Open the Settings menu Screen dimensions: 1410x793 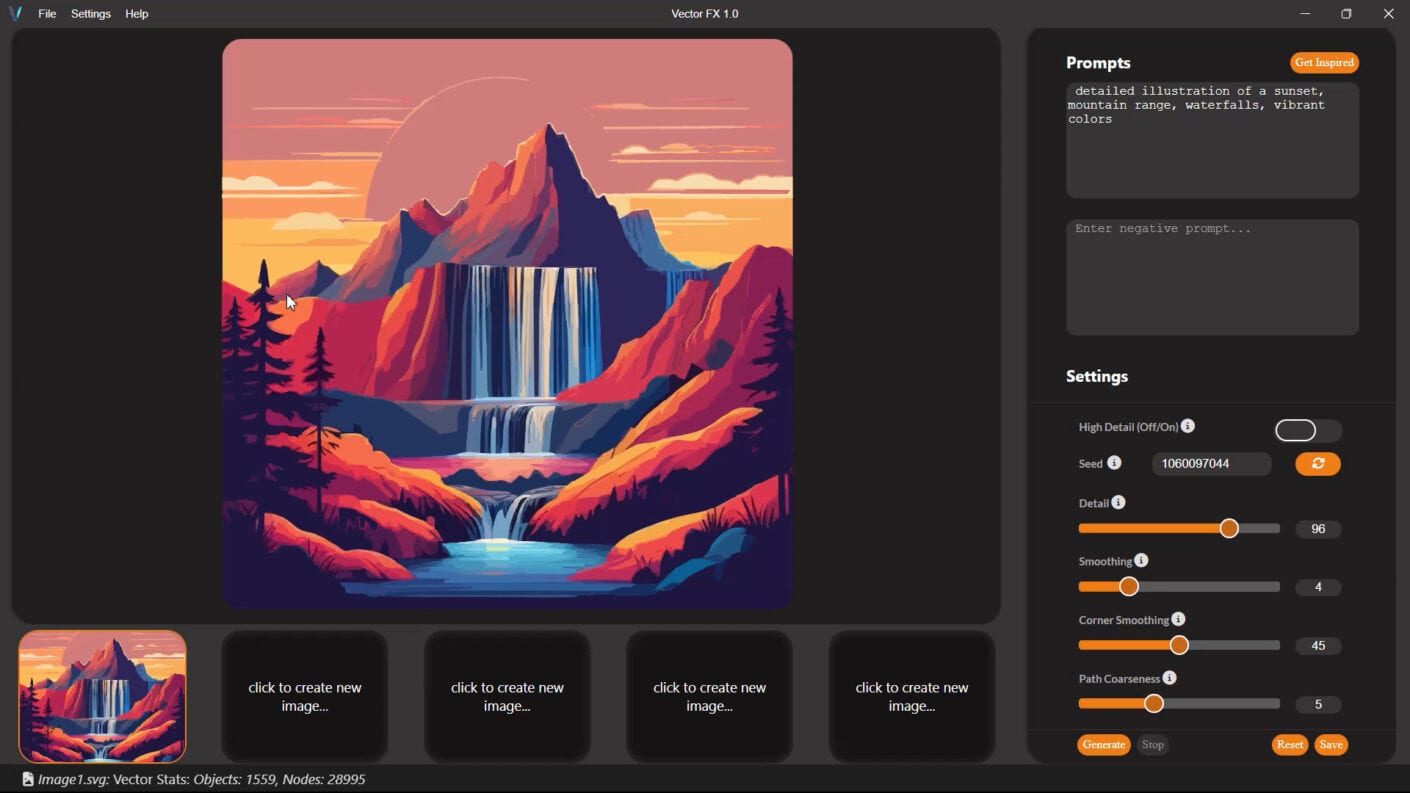point(90,13)
